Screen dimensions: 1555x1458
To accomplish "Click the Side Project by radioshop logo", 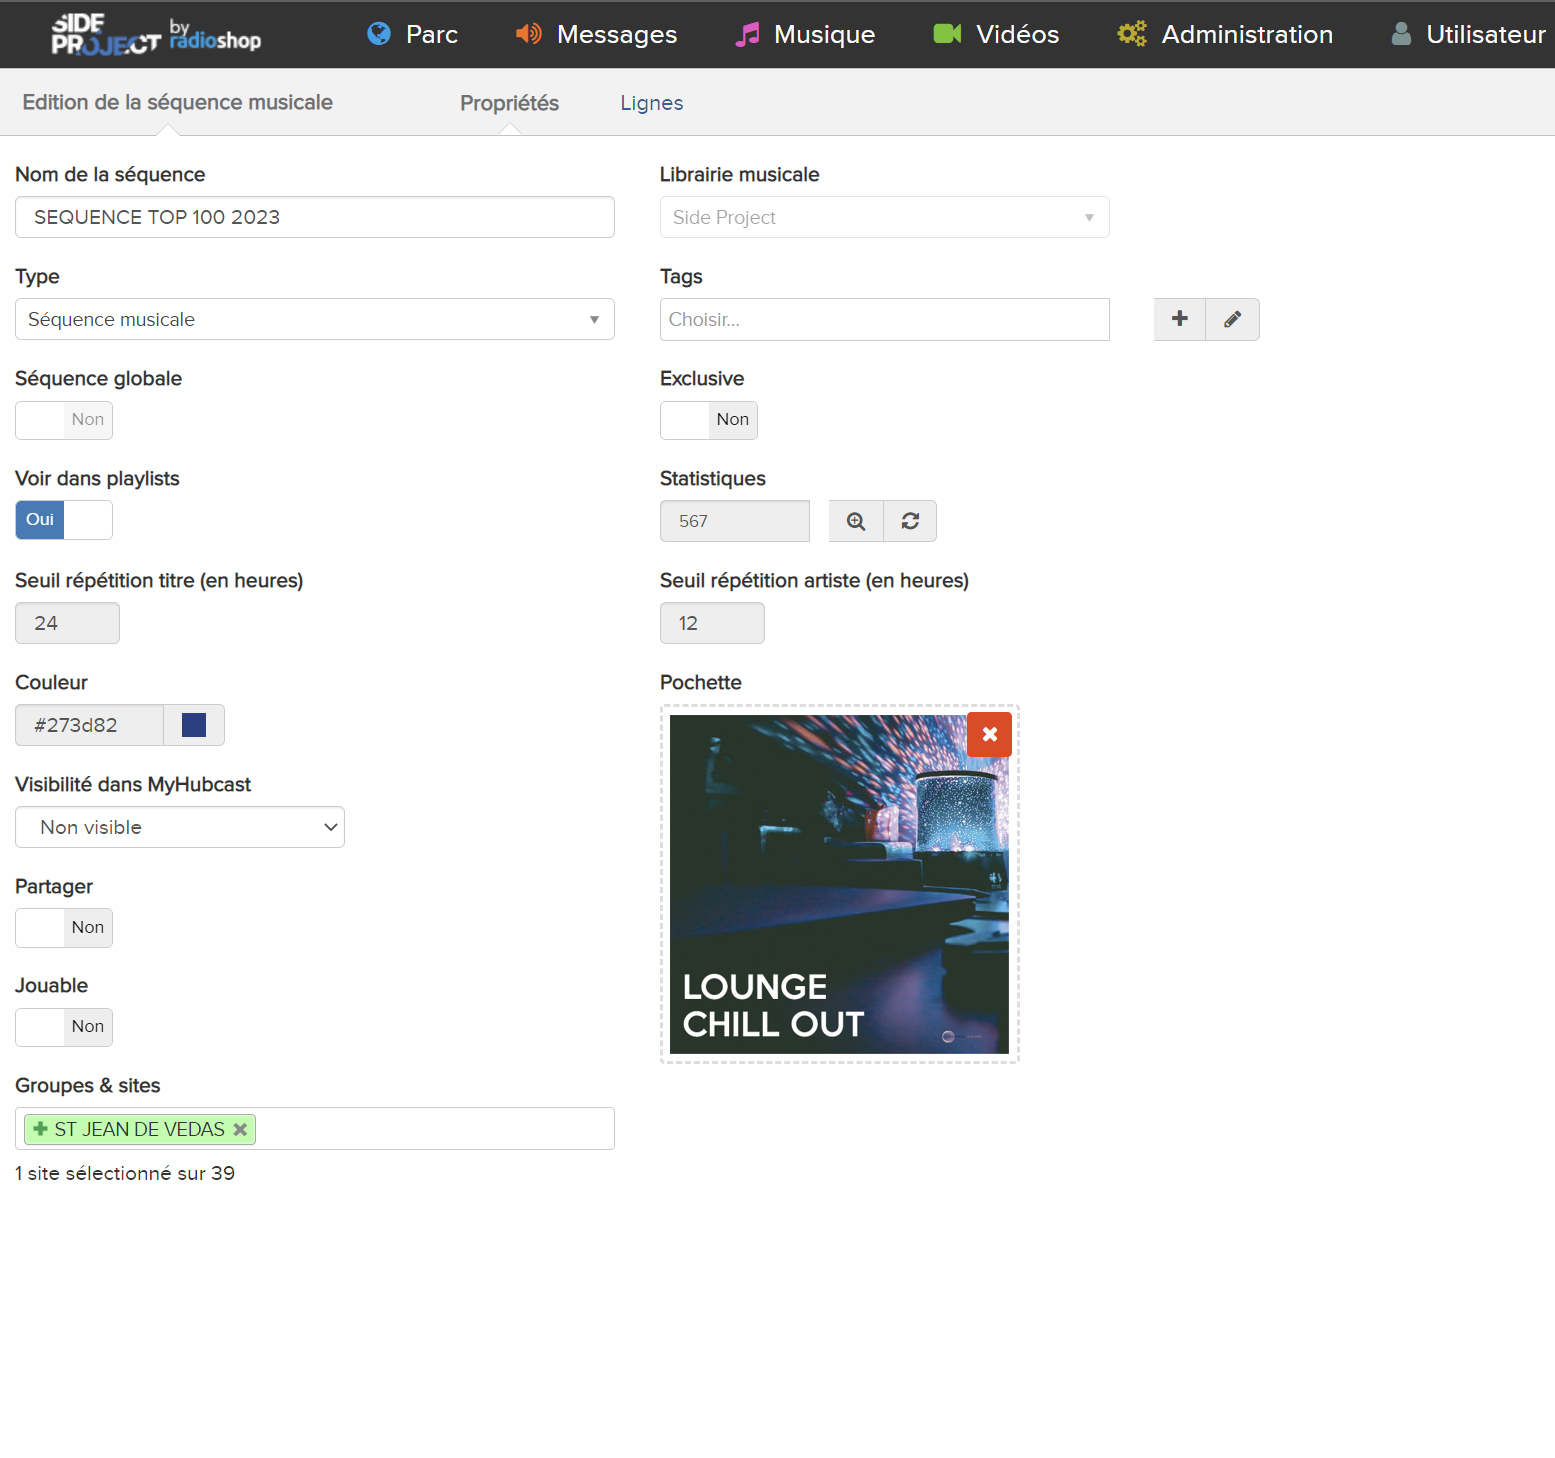I will coord(156,34).
